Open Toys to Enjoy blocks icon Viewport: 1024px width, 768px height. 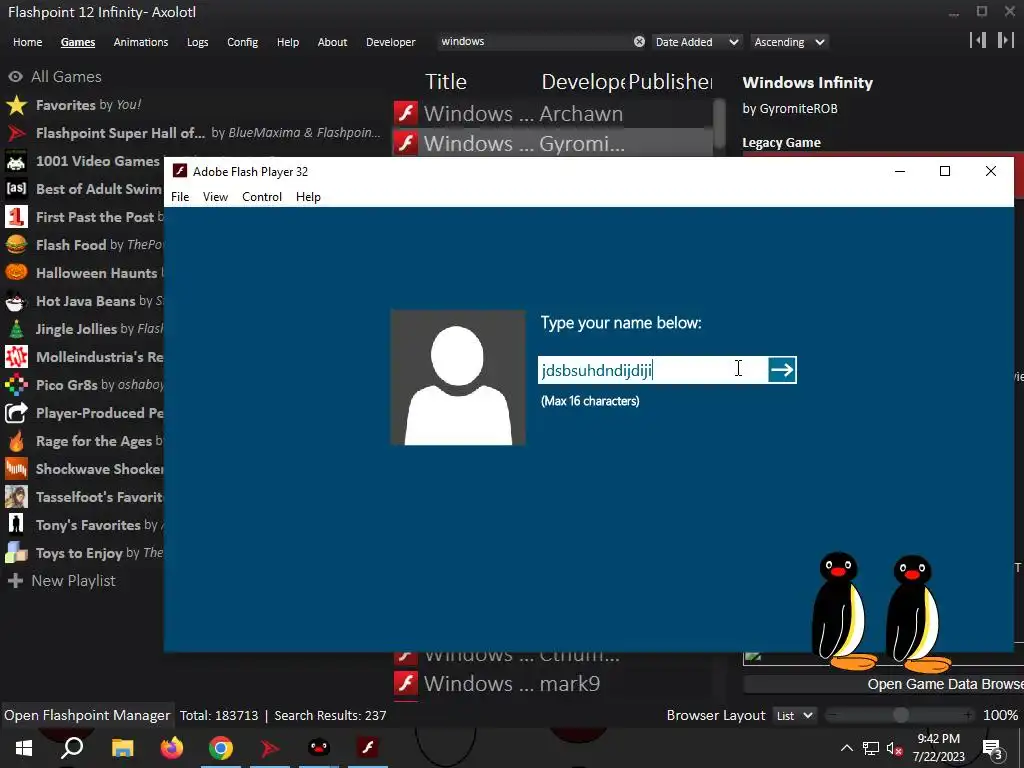16,552
